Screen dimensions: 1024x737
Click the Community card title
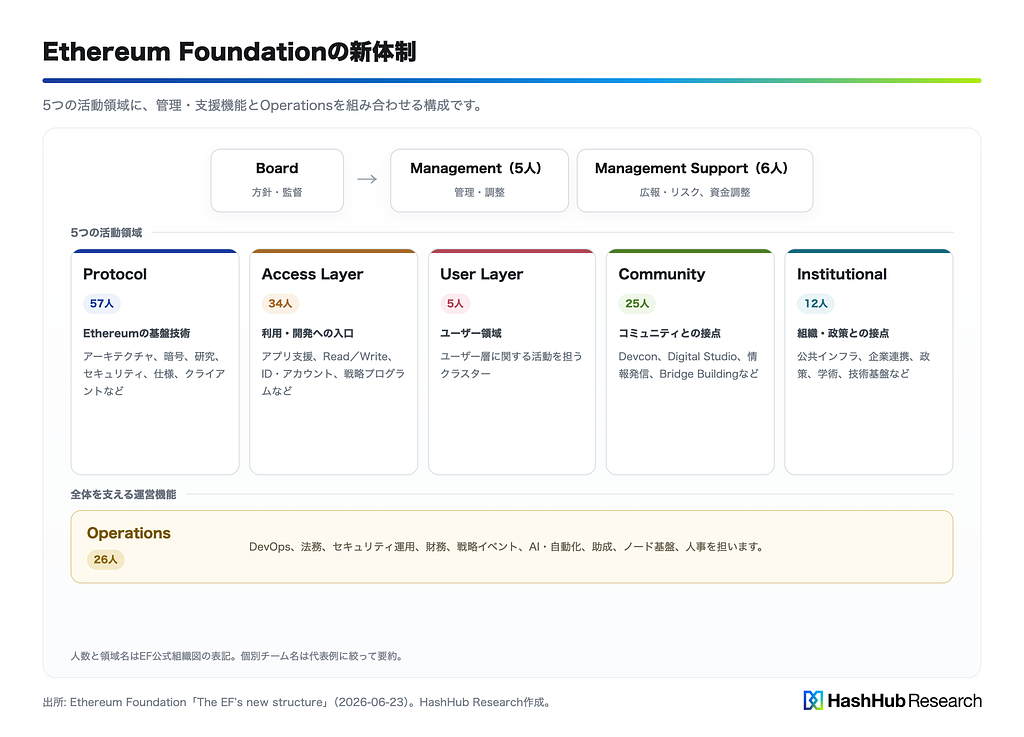coord(662,274)
